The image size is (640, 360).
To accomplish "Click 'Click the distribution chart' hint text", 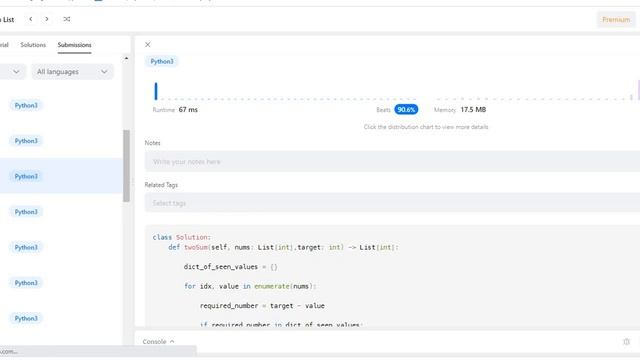I will pos(426,127).
